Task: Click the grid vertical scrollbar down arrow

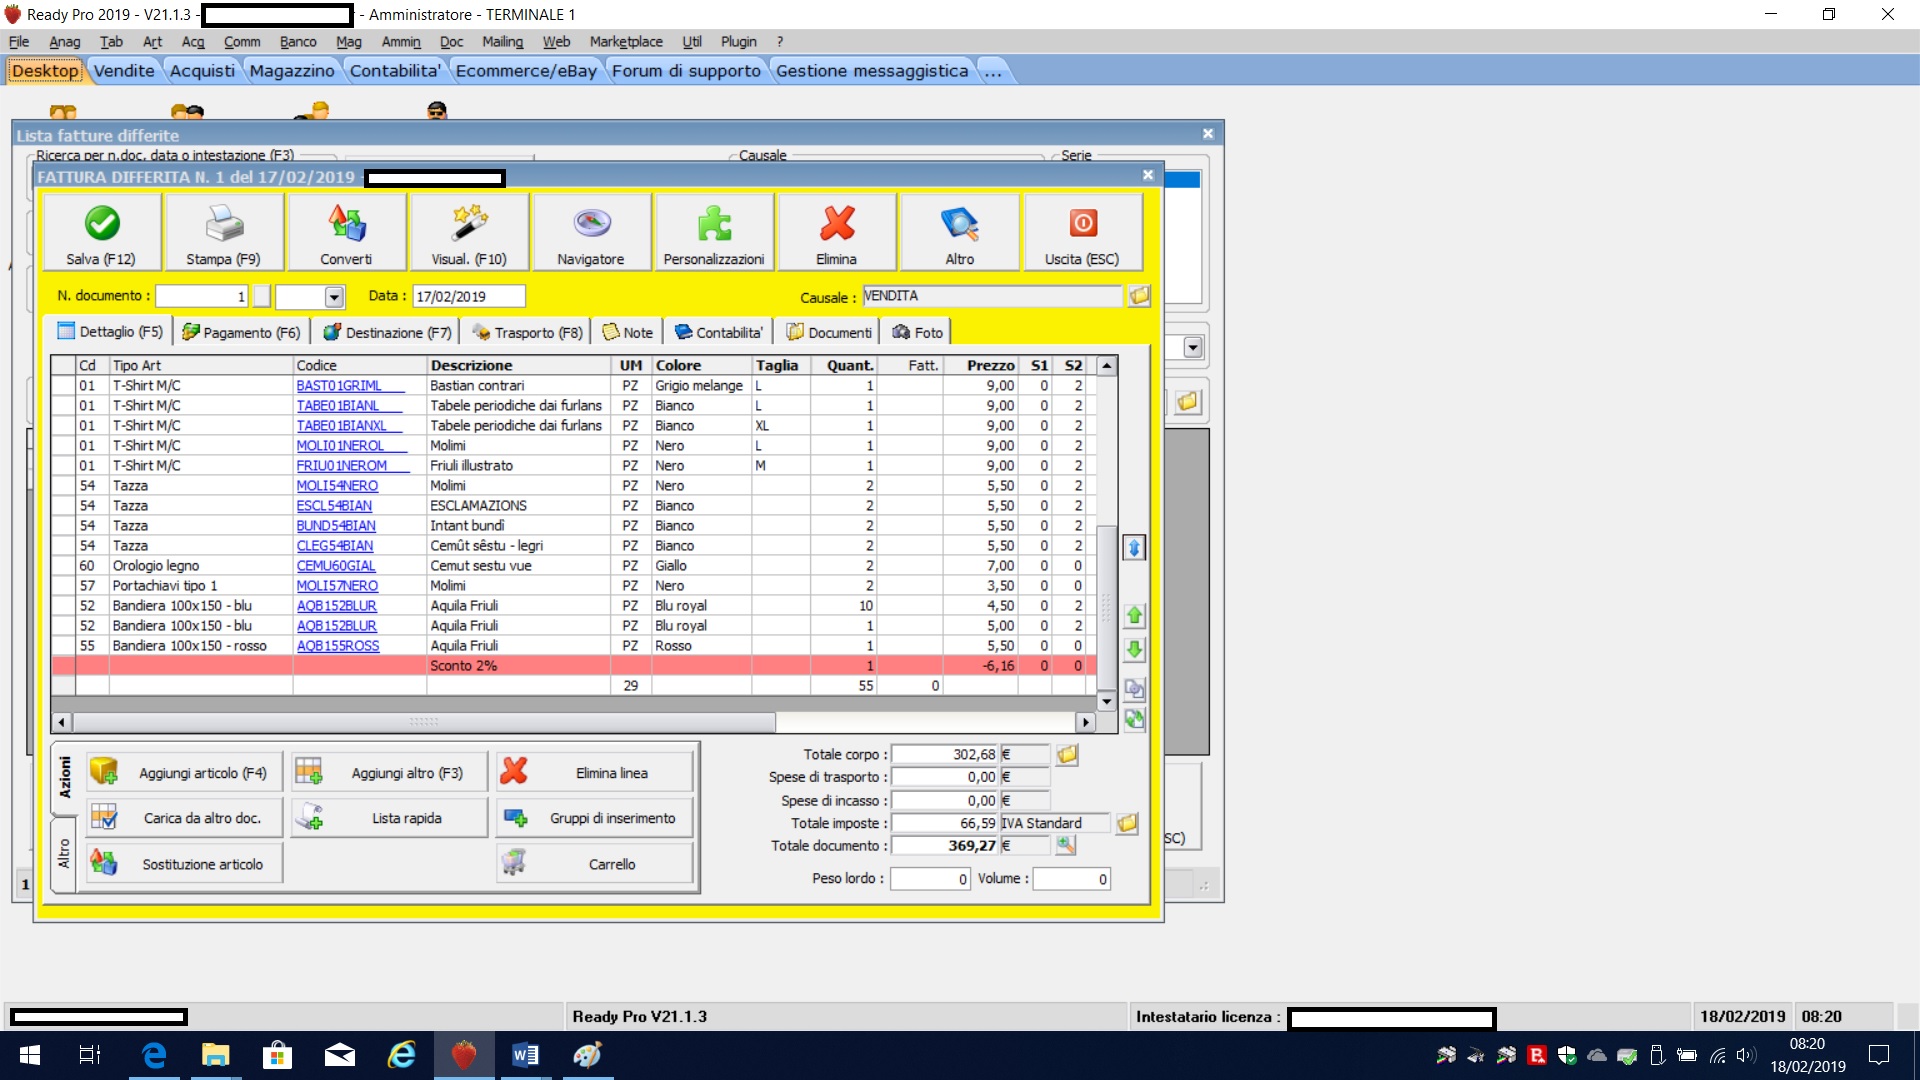Action: click(1106, 702)
